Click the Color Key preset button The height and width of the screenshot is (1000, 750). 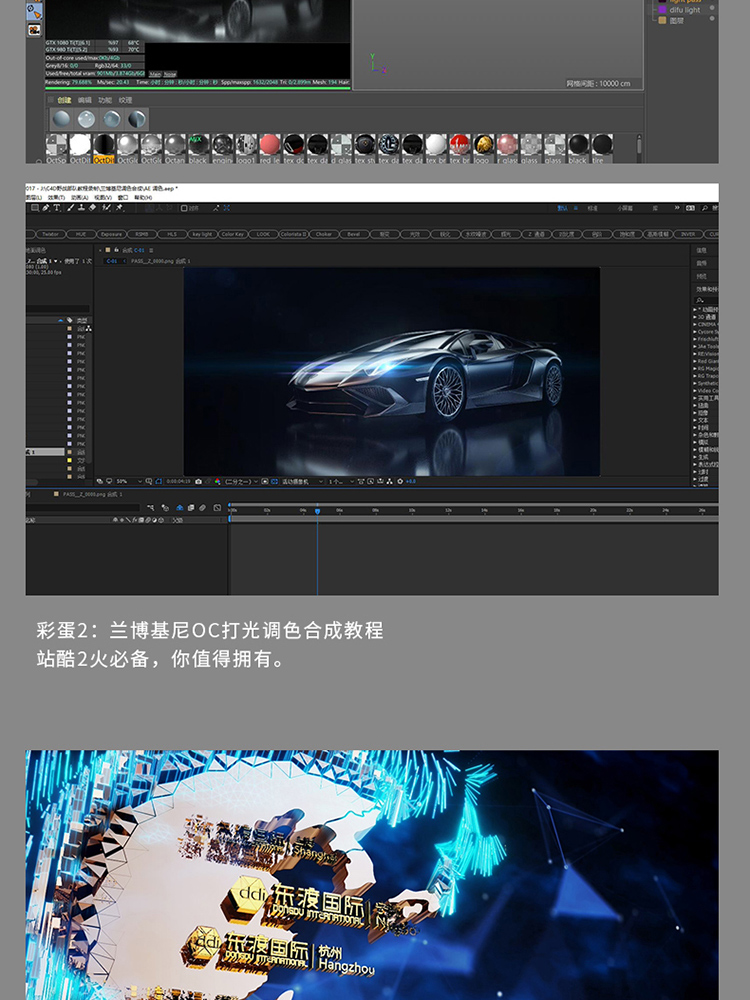[233, 234]
